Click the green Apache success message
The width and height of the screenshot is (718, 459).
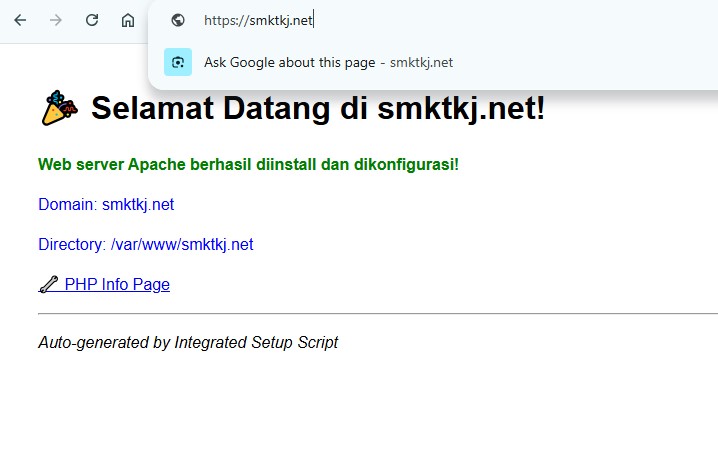tap(248, 164)
